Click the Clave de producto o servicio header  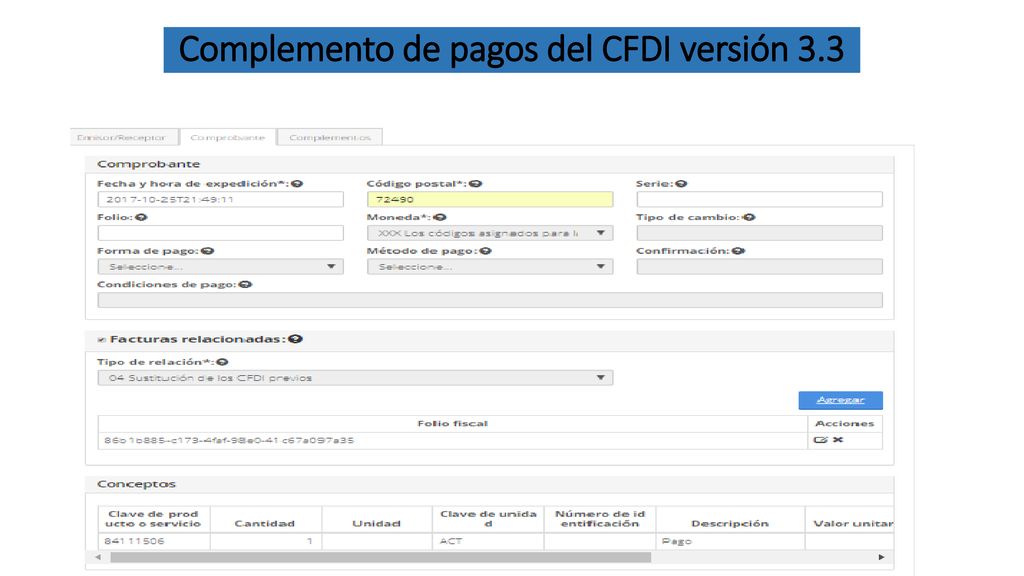coord(154,520)
